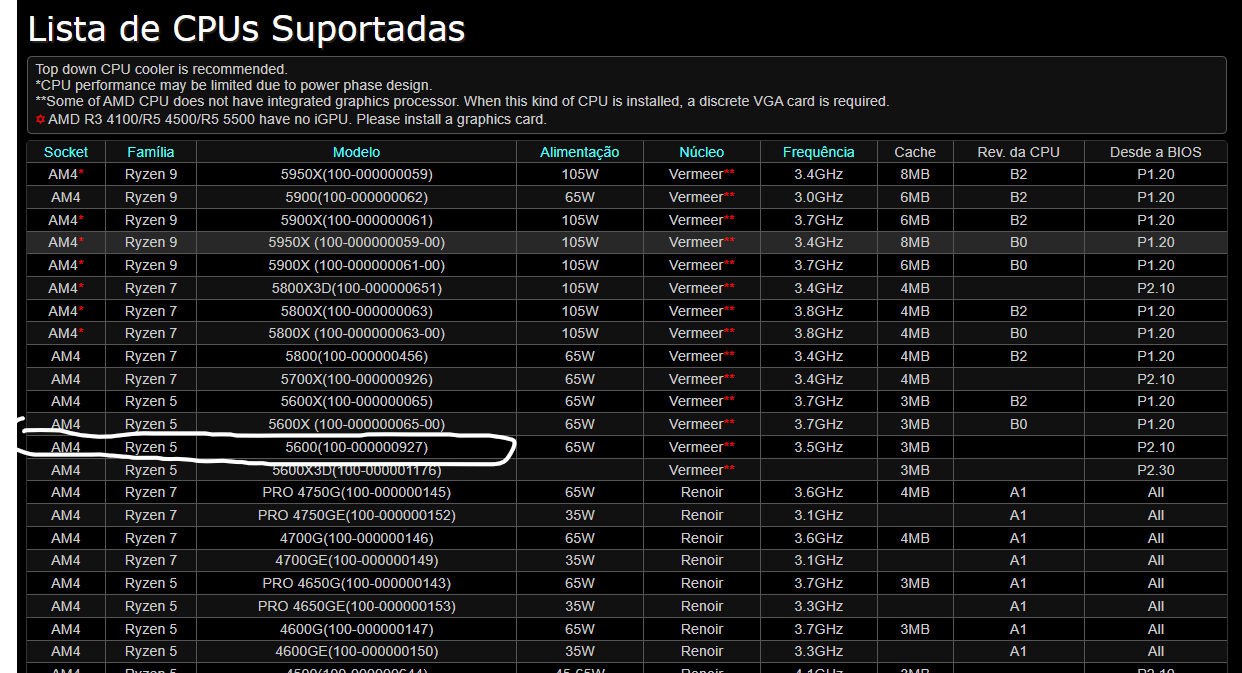The height and width of the screenshot is (673, 1242).
Task: Click the Cache column header
Action: [915, 152]
